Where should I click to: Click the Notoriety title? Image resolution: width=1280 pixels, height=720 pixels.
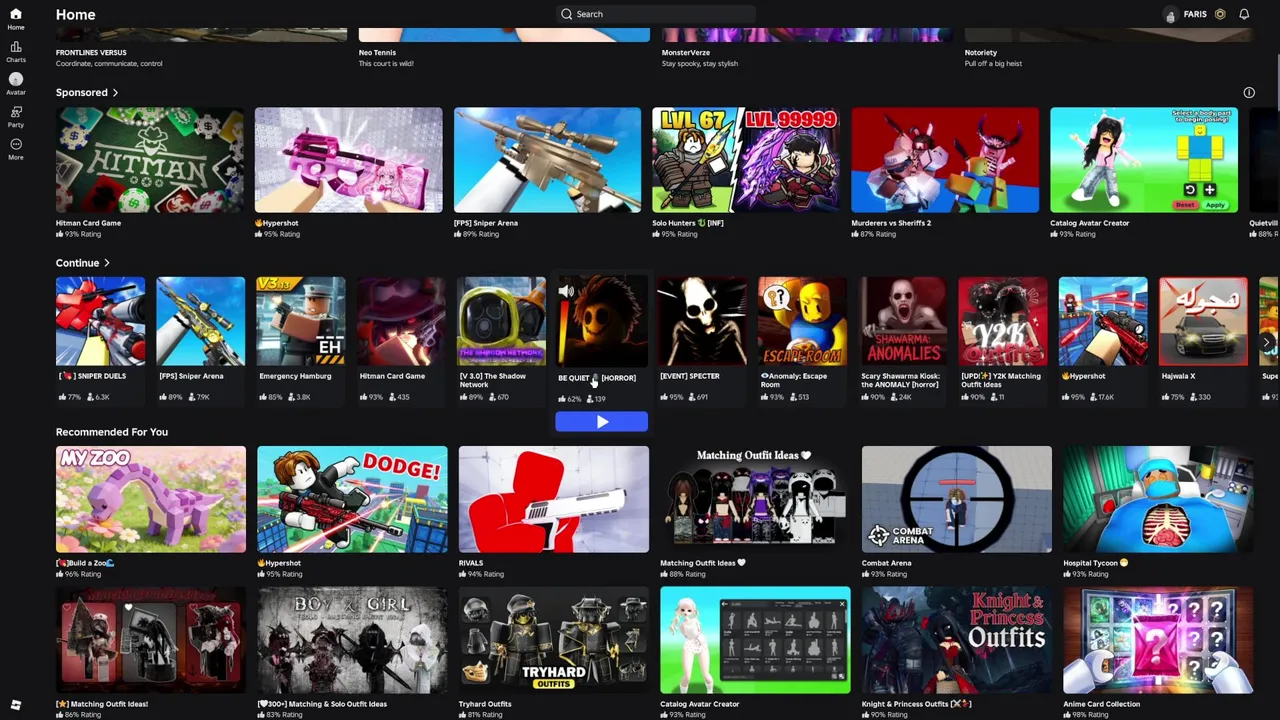980,53
